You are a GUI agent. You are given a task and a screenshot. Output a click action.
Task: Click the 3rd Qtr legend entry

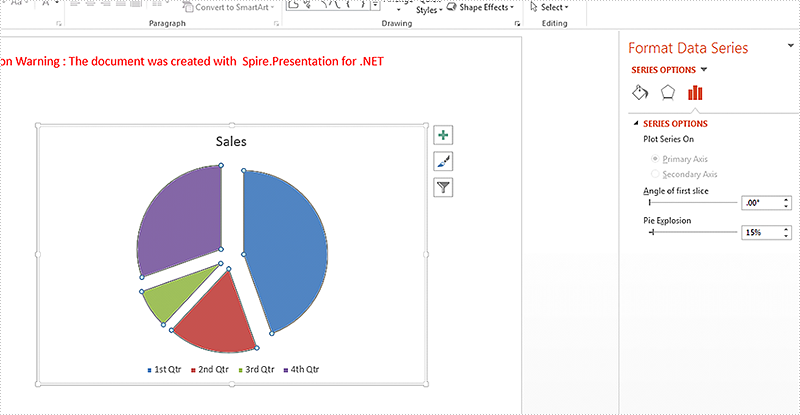(256, 369)
